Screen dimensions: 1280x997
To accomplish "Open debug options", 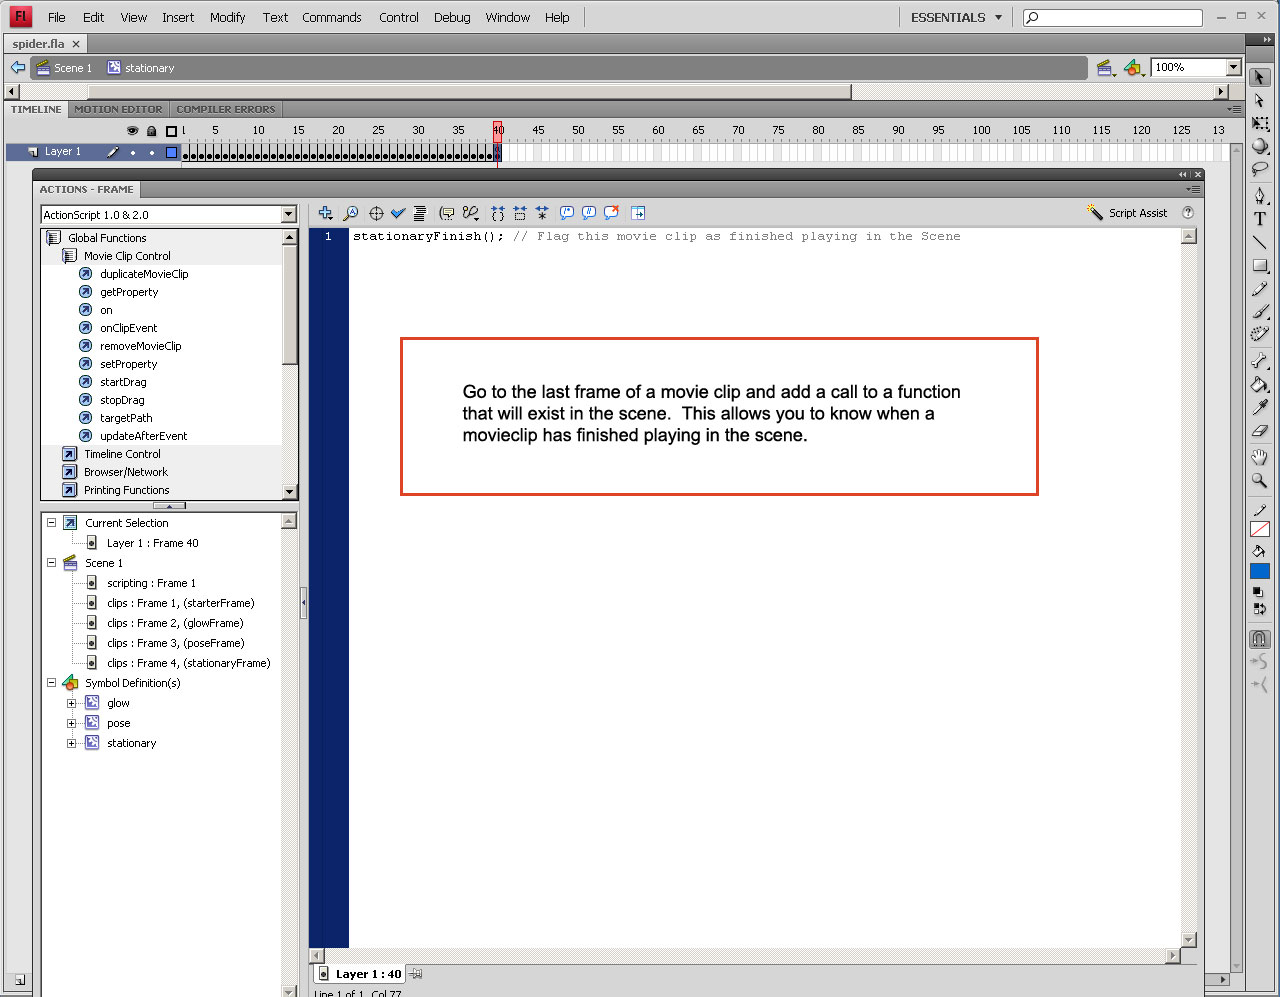I will click(x=470, y=213).
